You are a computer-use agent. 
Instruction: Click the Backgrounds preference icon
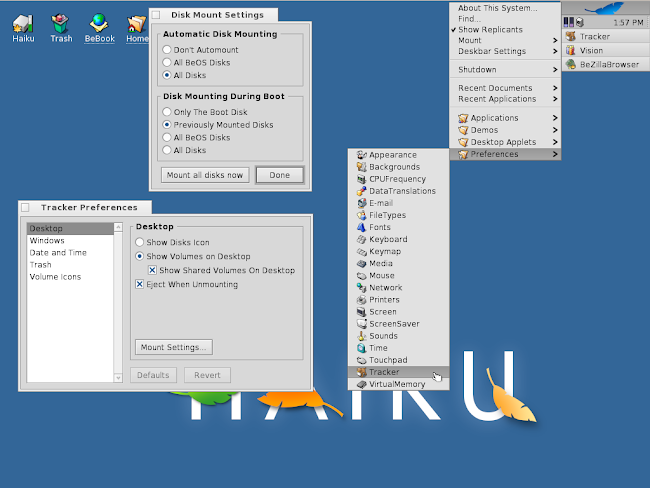361,167
